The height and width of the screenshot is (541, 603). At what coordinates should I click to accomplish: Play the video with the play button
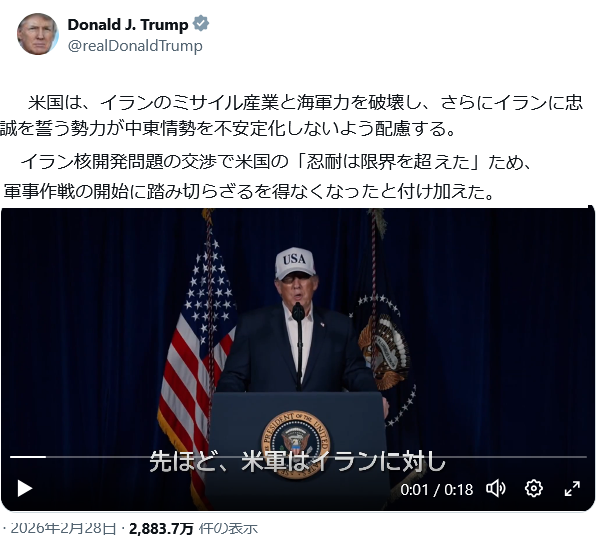coord(25,489)
